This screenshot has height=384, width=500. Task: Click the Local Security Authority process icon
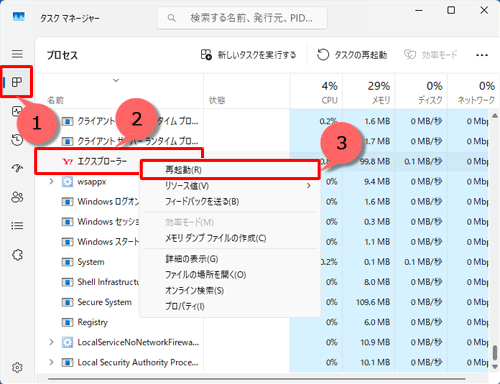(67, 362)
